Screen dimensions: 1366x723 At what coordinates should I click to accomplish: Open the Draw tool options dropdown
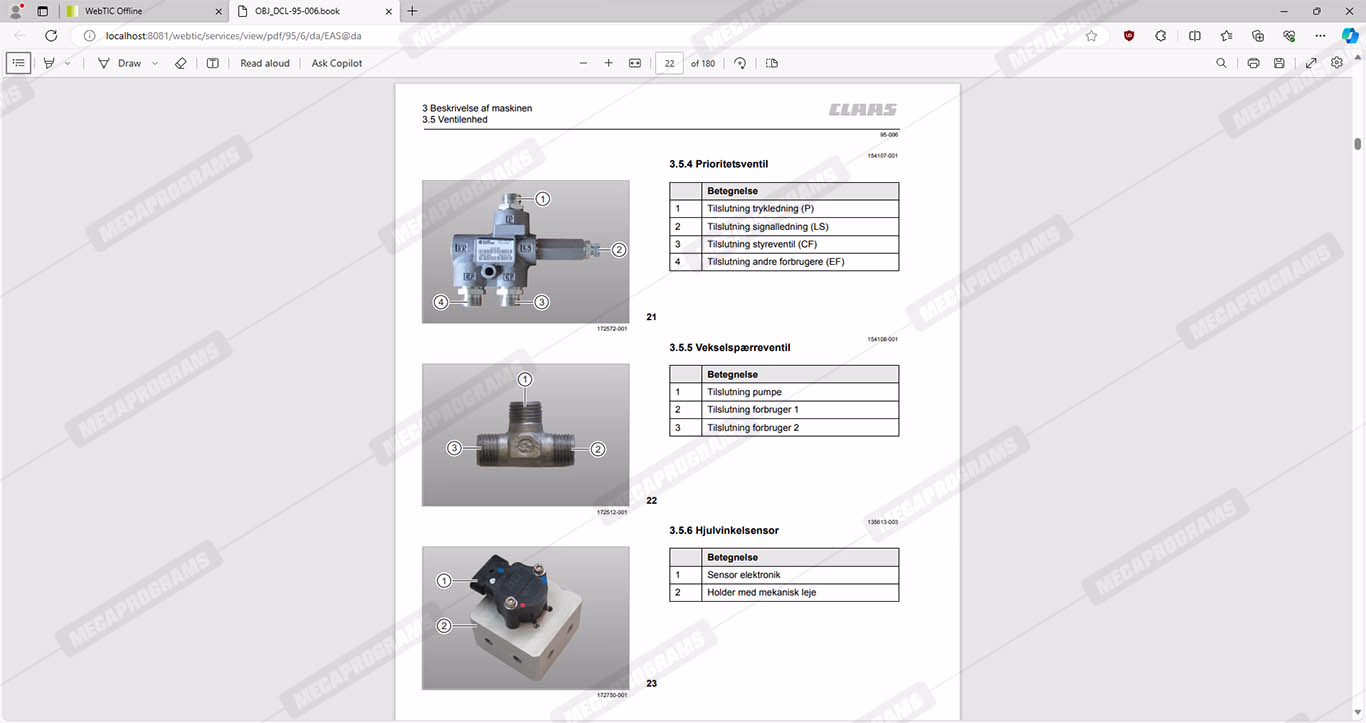[155, 63]
